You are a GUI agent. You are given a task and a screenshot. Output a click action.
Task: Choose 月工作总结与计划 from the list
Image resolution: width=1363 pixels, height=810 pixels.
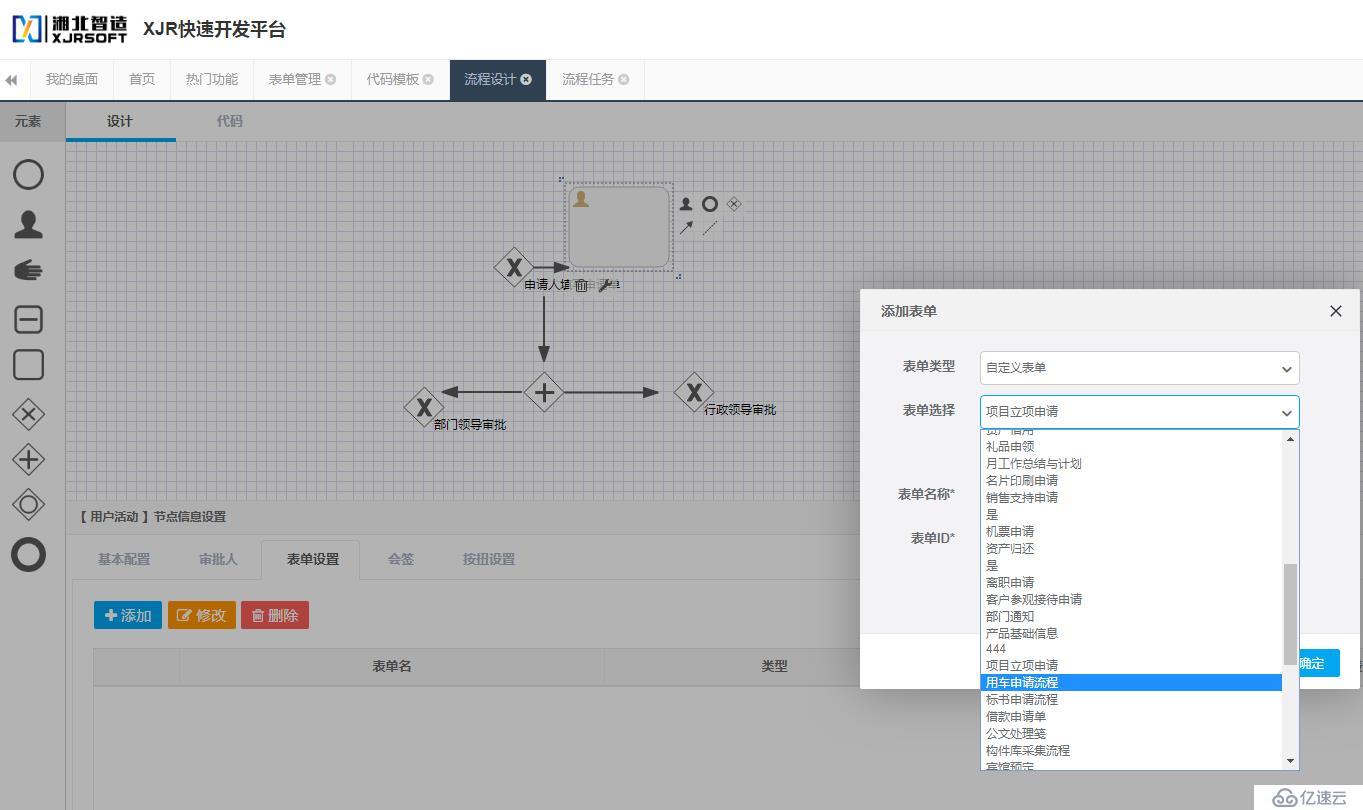tap(1131, 464)
